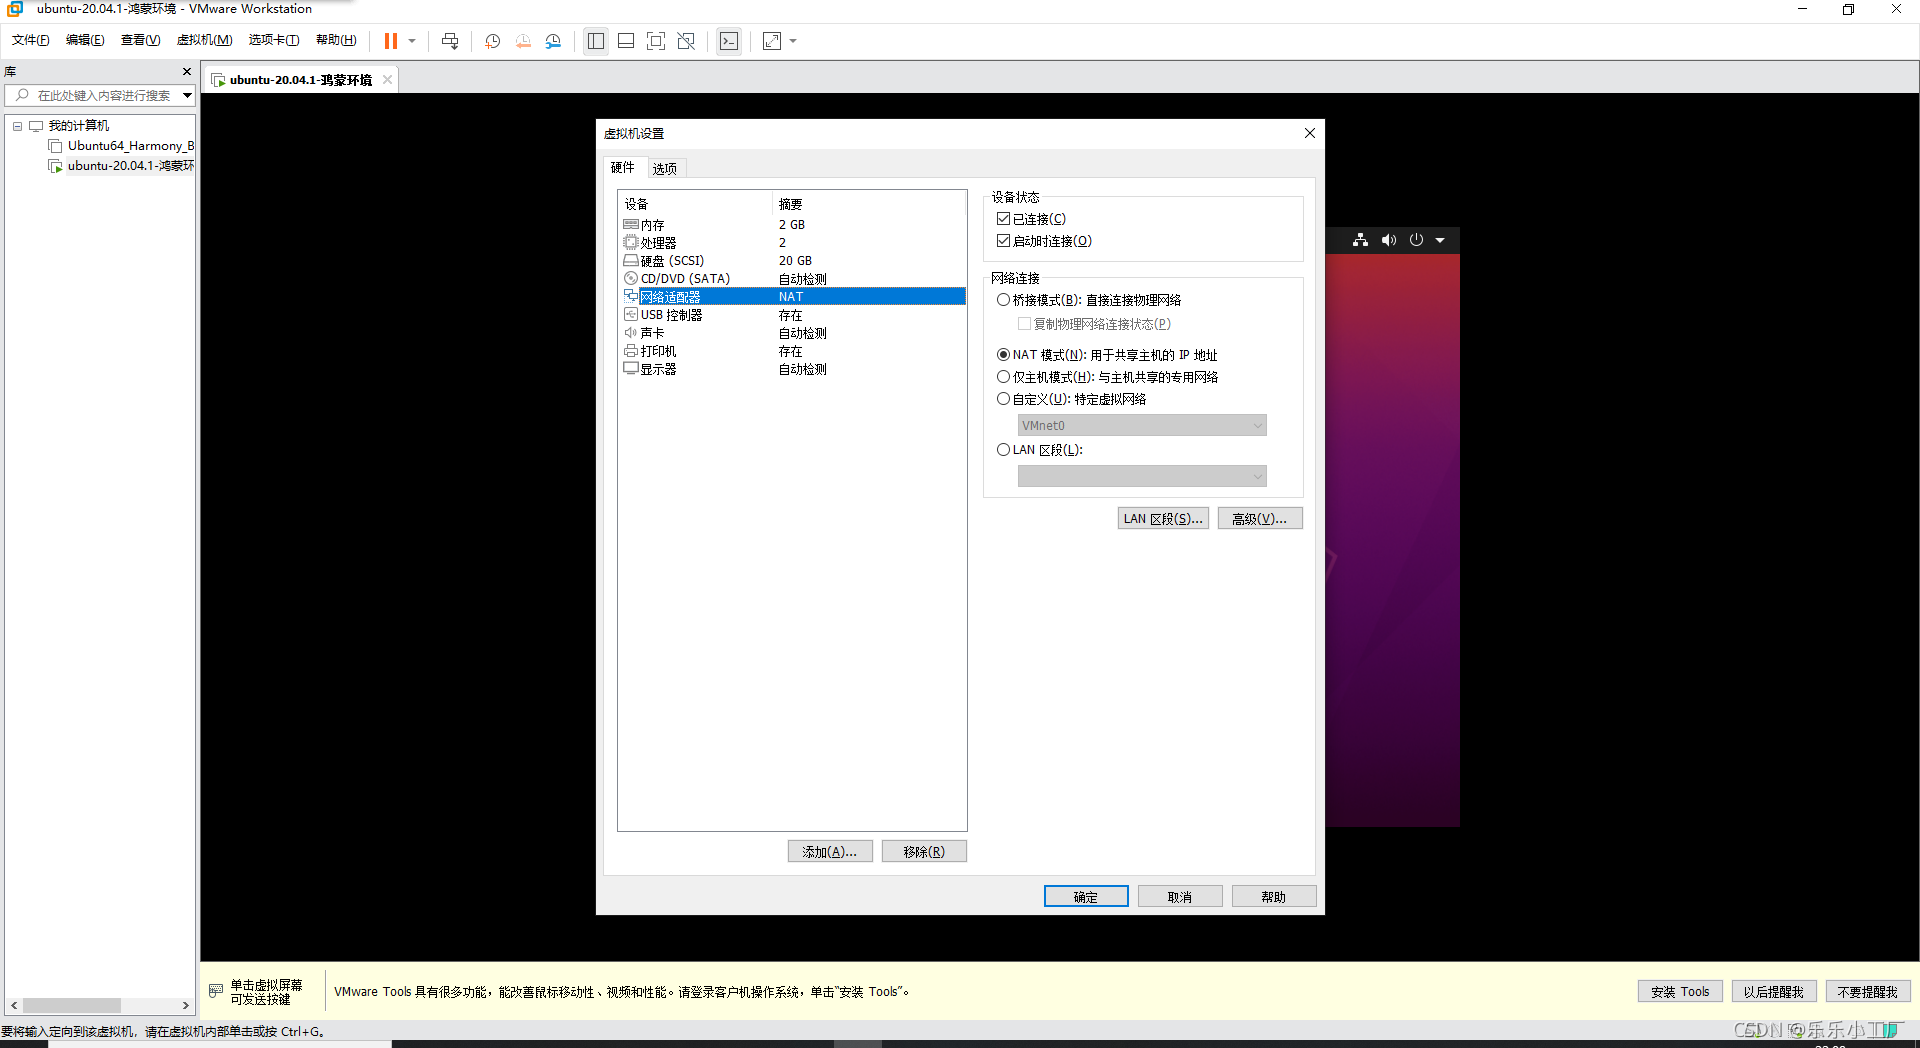Click the 添加(A)... button
Screen dimensions: 1920x1048
coord(830,851)
